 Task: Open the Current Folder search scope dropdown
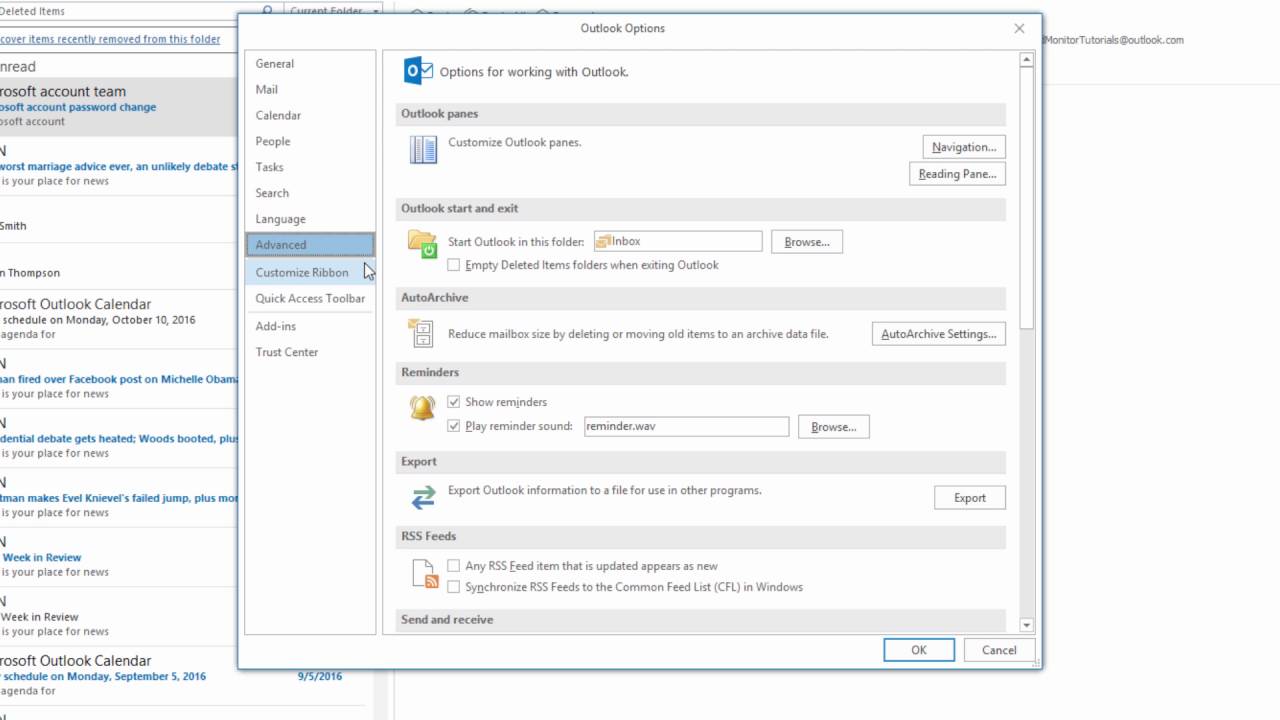pos(334,11)
